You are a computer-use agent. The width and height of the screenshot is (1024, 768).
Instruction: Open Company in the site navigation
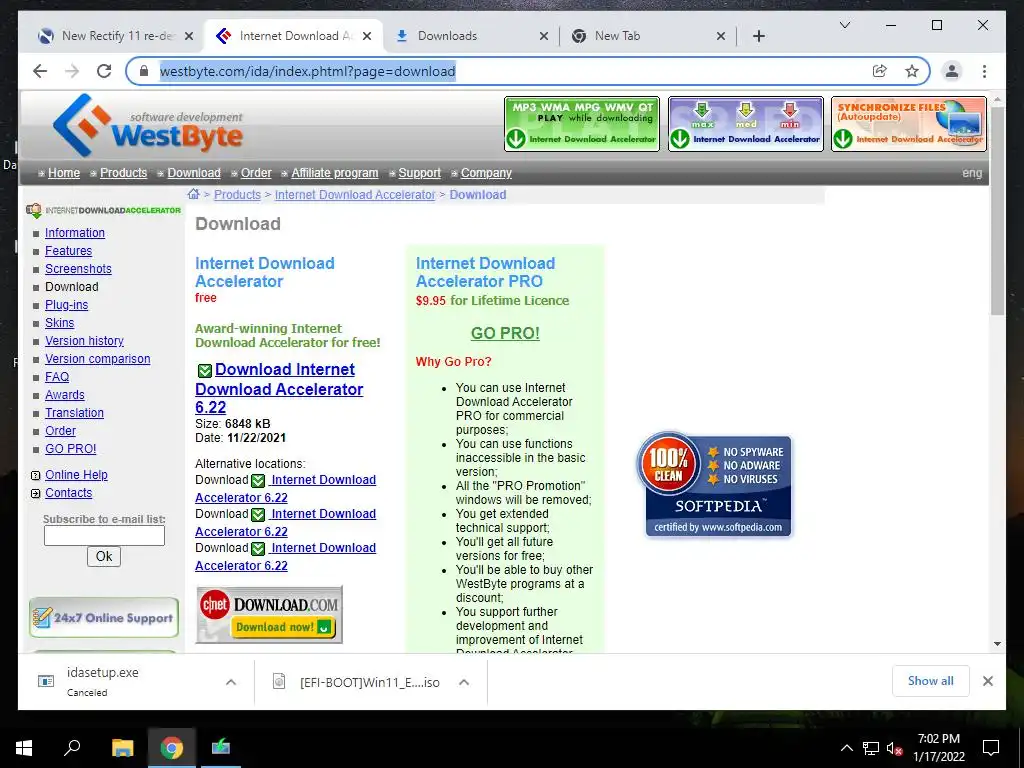[486, 173]
